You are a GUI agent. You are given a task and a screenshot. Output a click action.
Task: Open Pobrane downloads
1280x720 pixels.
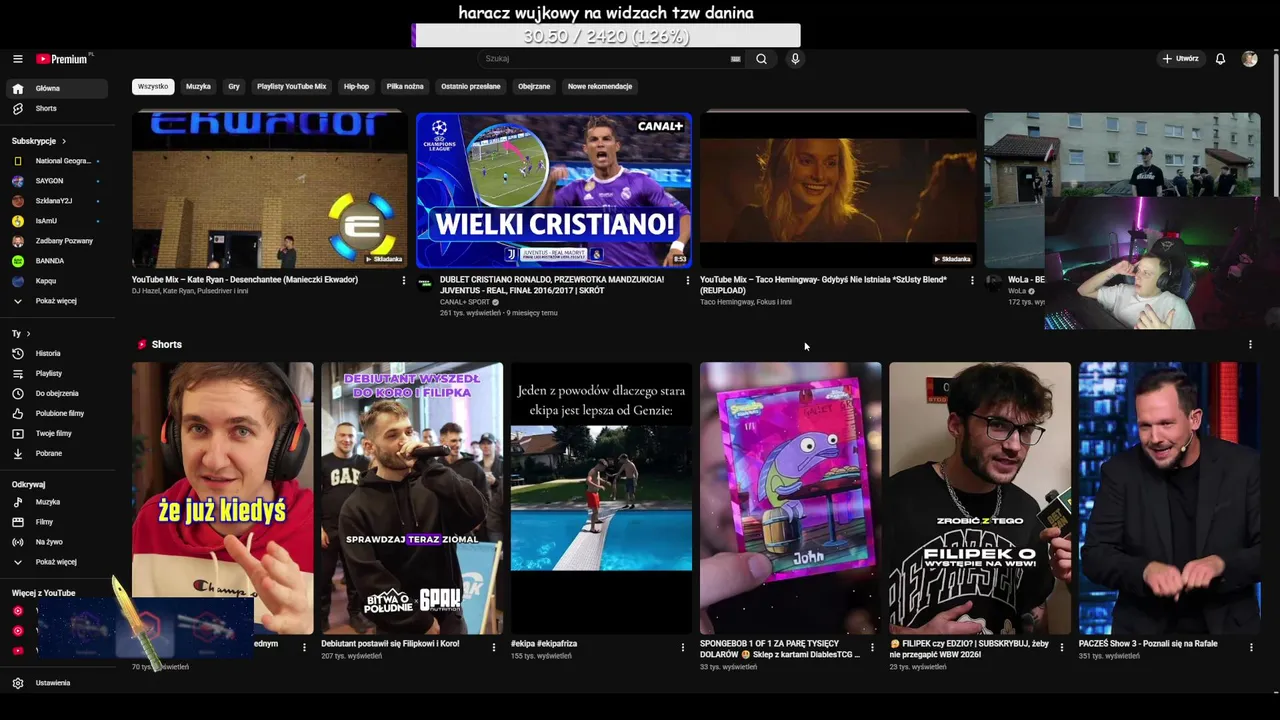[x=56, y=453]
